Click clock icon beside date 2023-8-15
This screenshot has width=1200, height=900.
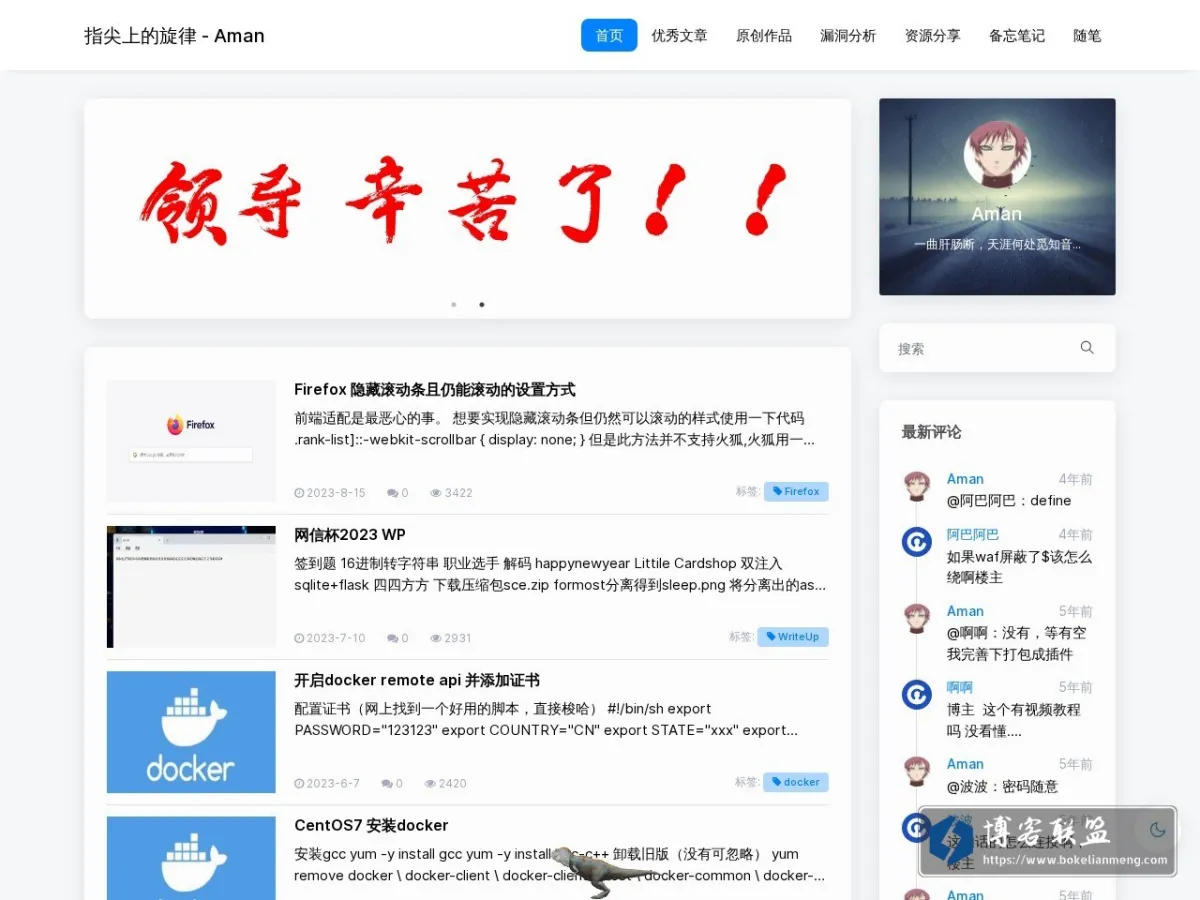(x=299, y=493)
